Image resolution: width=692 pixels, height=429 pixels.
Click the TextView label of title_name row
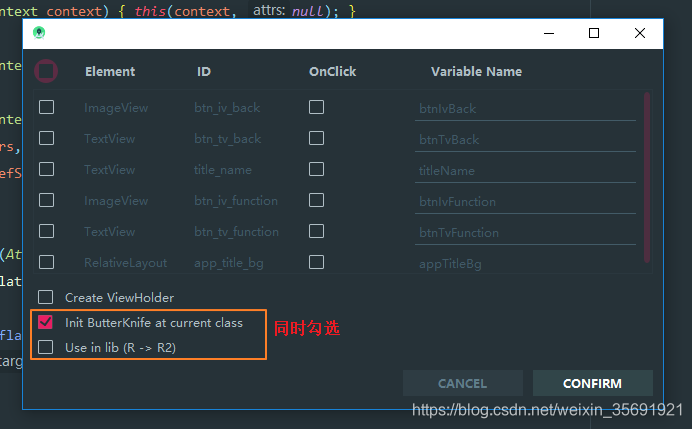point(110,170)
